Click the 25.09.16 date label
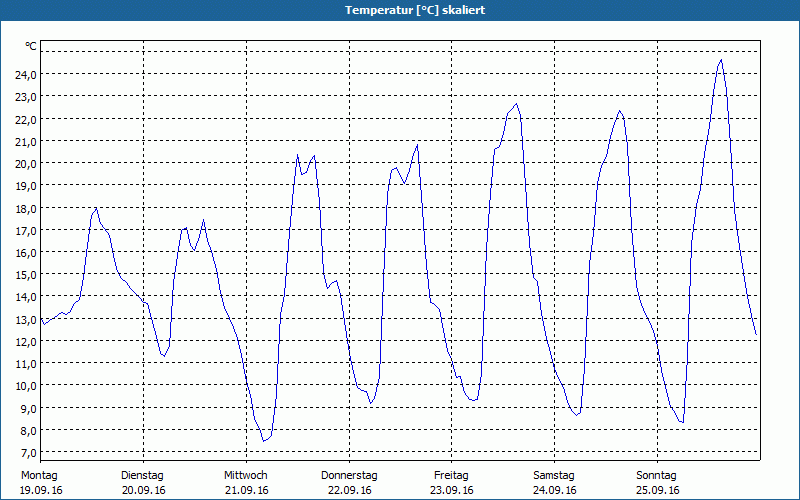800x500 pixels. [x=658, y=490]
